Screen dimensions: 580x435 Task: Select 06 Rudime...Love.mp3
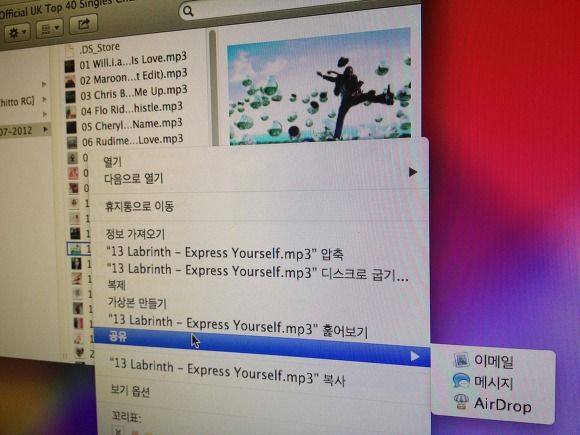click(132, 141)
